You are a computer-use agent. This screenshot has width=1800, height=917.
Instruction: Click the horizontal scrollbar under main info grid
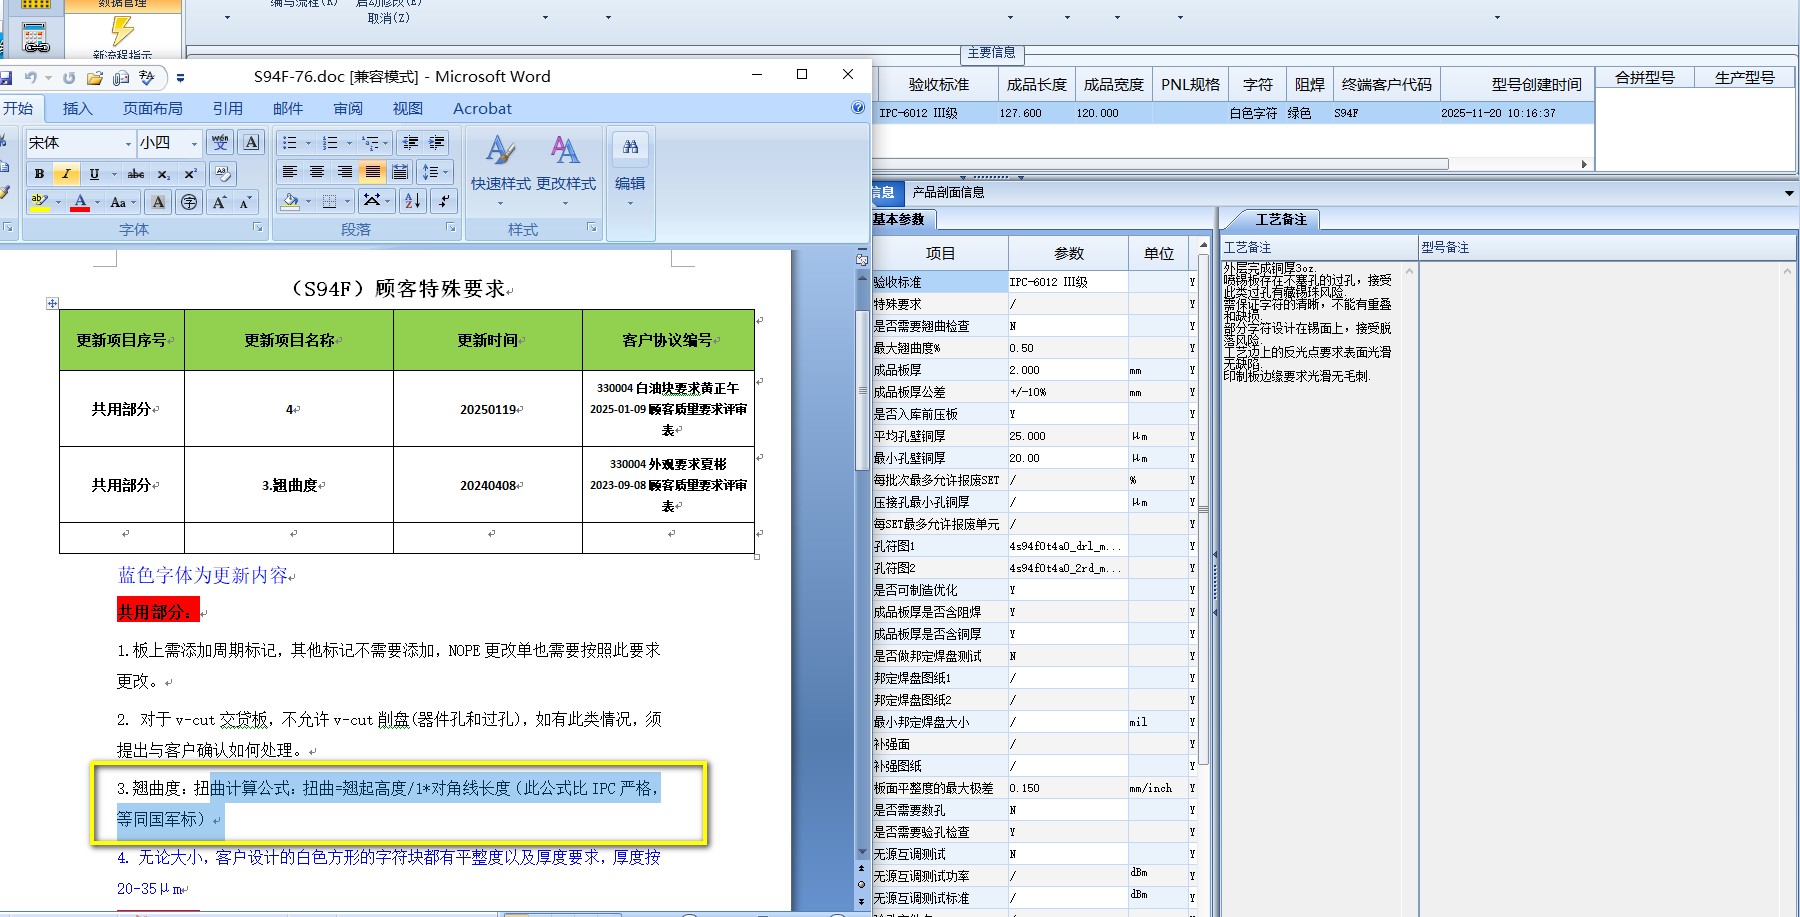point(1160,164)
